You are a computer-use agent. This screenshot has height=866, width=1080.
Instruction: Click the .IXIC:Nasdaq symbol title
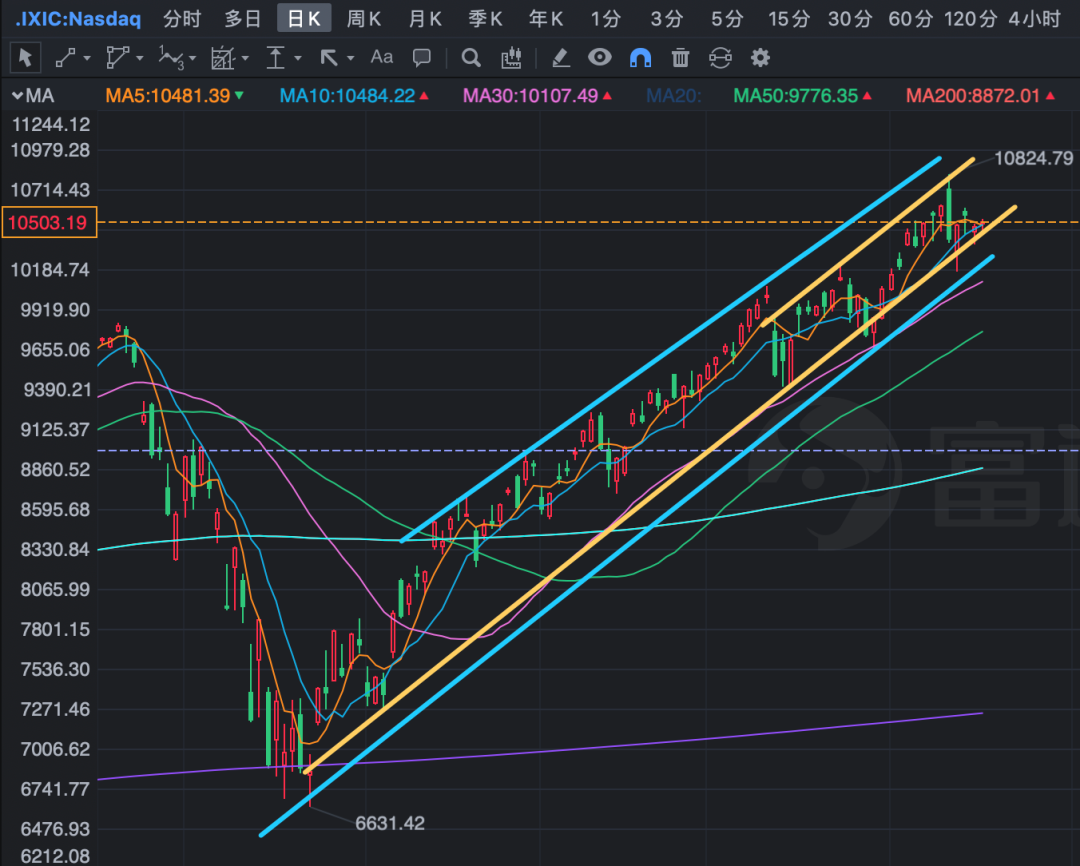pos(78,18)
